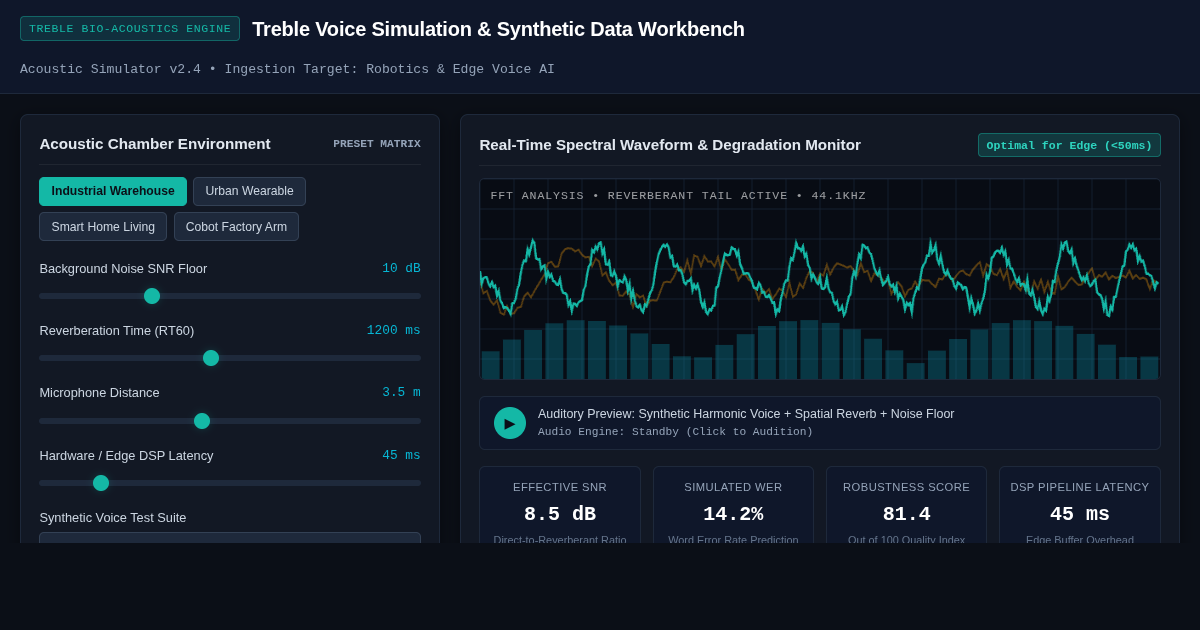The height and width of the screenshot is (630, 1200).
Task: Click the Effective SNR 8.5 dB card
Action: 560,505
